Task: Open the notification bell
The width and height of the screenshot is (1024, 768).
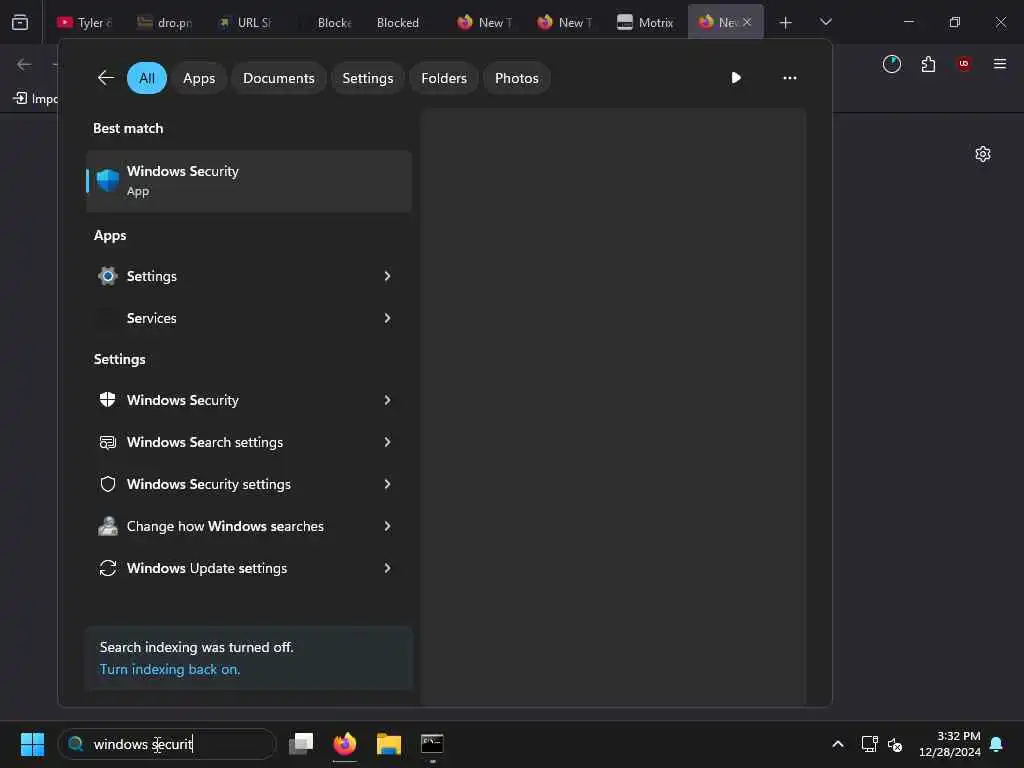Action: point(997,744)
